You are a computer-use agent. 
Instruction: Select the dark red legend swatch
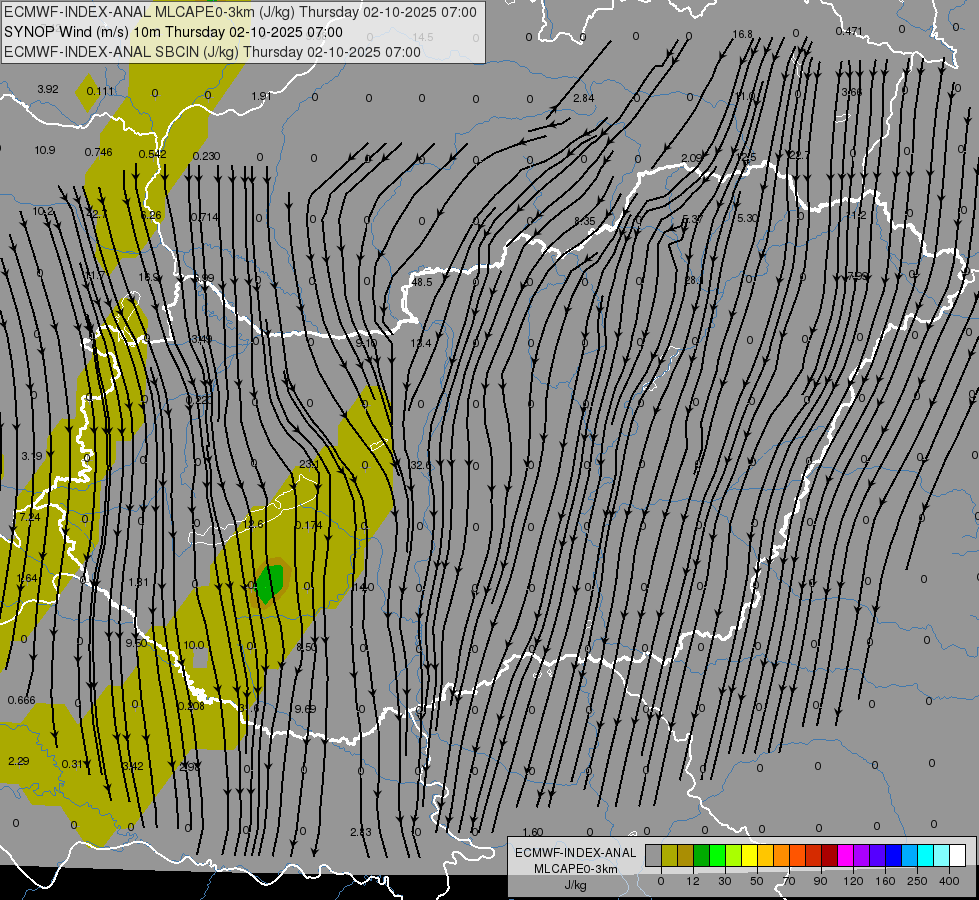[x=829, y=856]
